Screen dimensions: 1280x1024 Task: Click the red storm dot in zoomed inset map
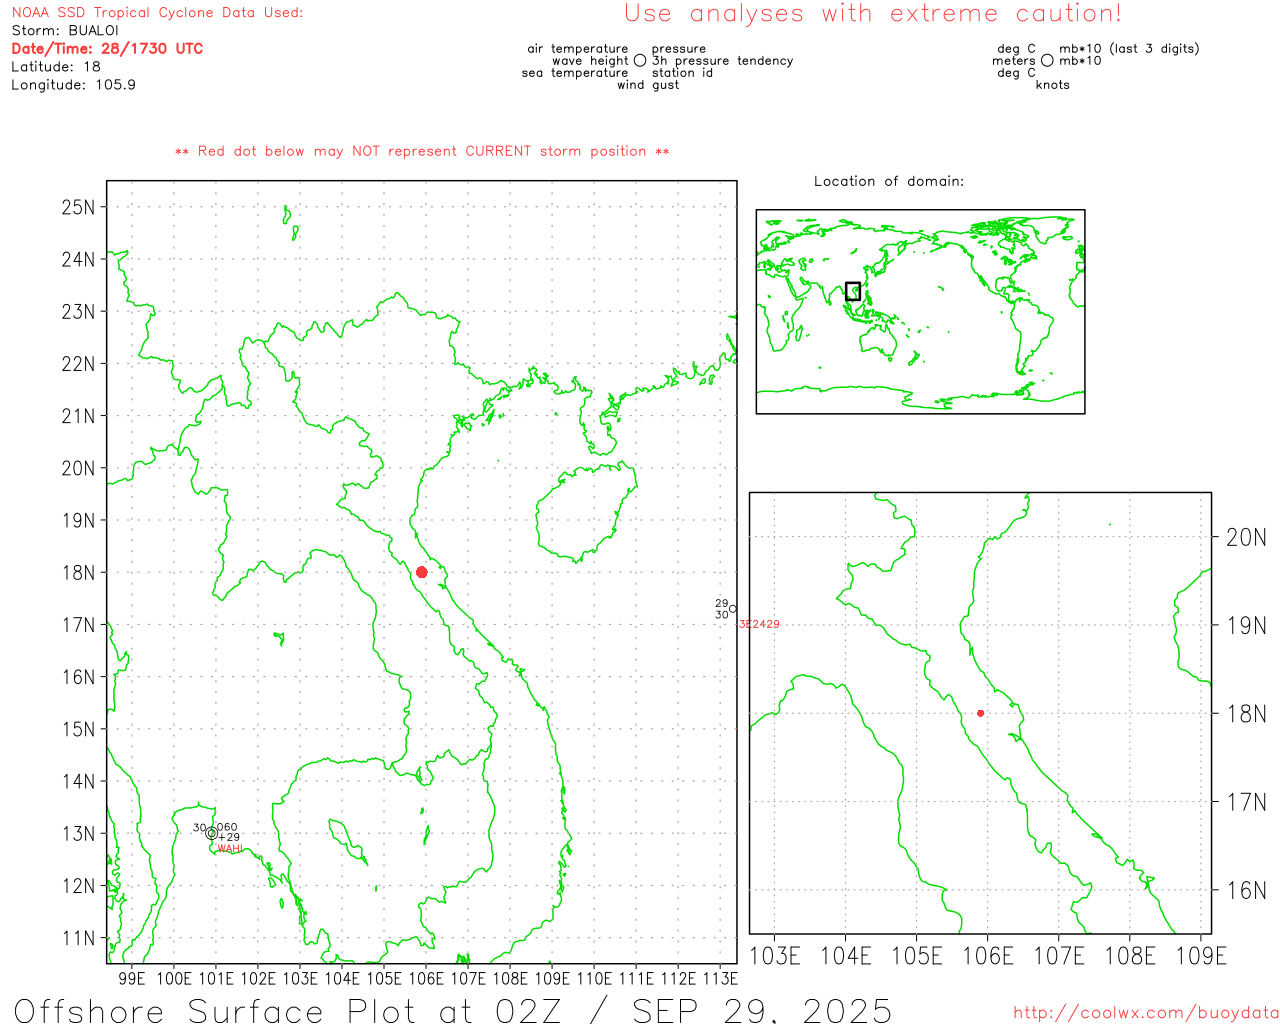tap(980, 713)
